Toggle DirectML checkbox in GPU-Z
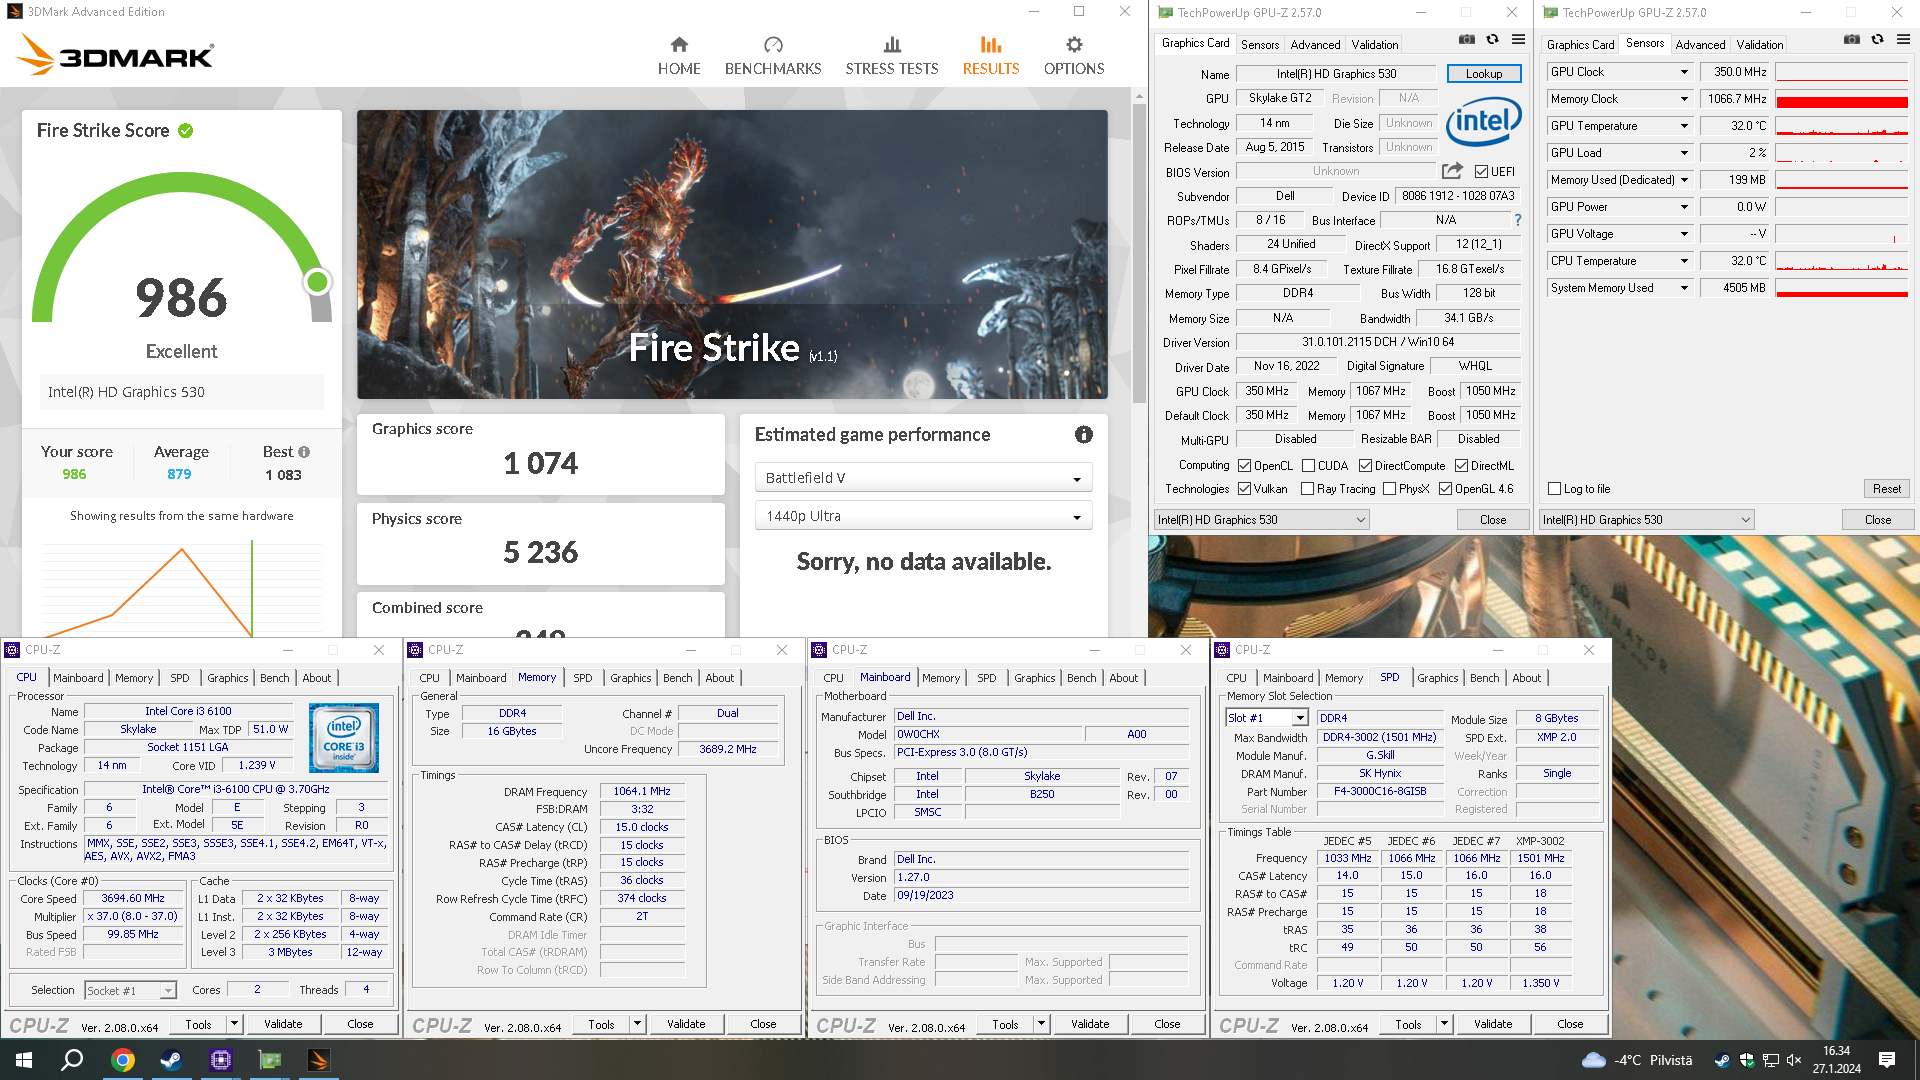Screen dimensions: 1920x1080 pos(1461,466)
